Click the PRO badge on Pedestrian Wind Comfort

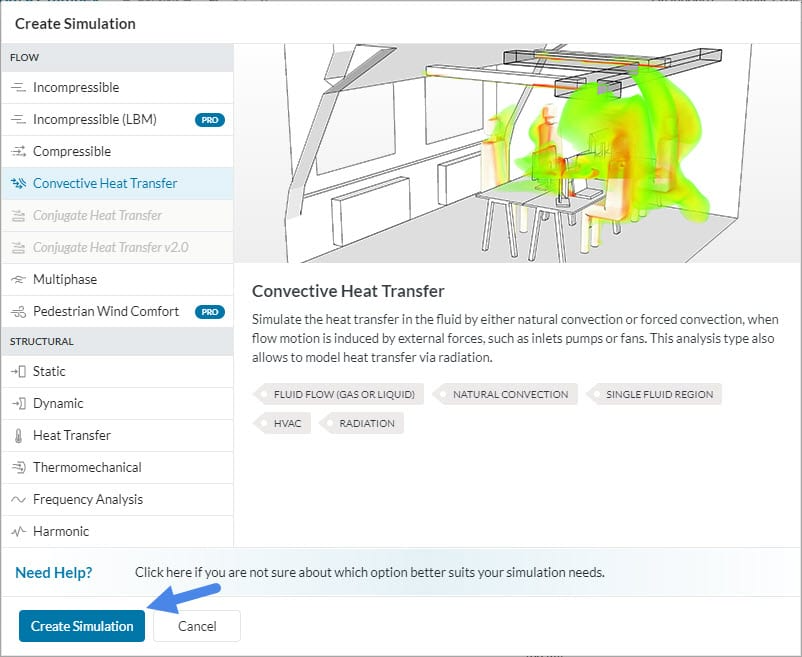[x=208, y=311]
